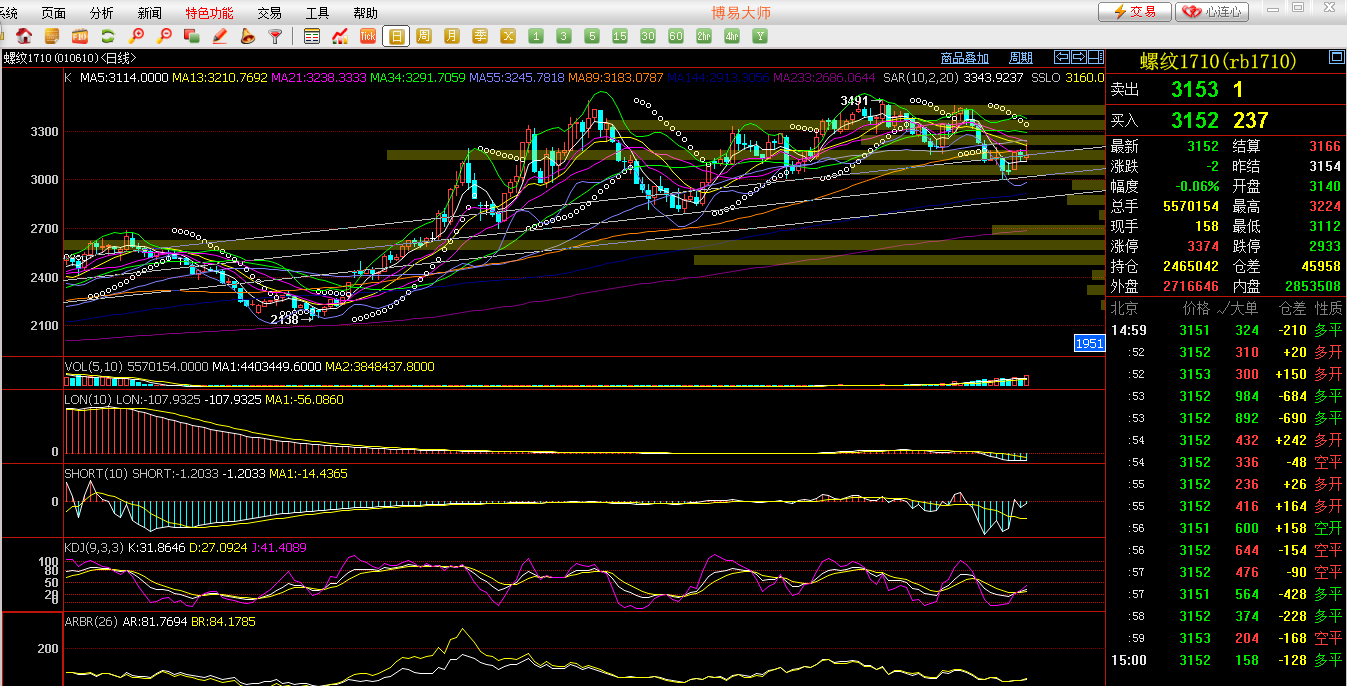This screenshot has height=686, width=1347.
Task: Click the 1951 price axis marker
Action: [1088, 343]
